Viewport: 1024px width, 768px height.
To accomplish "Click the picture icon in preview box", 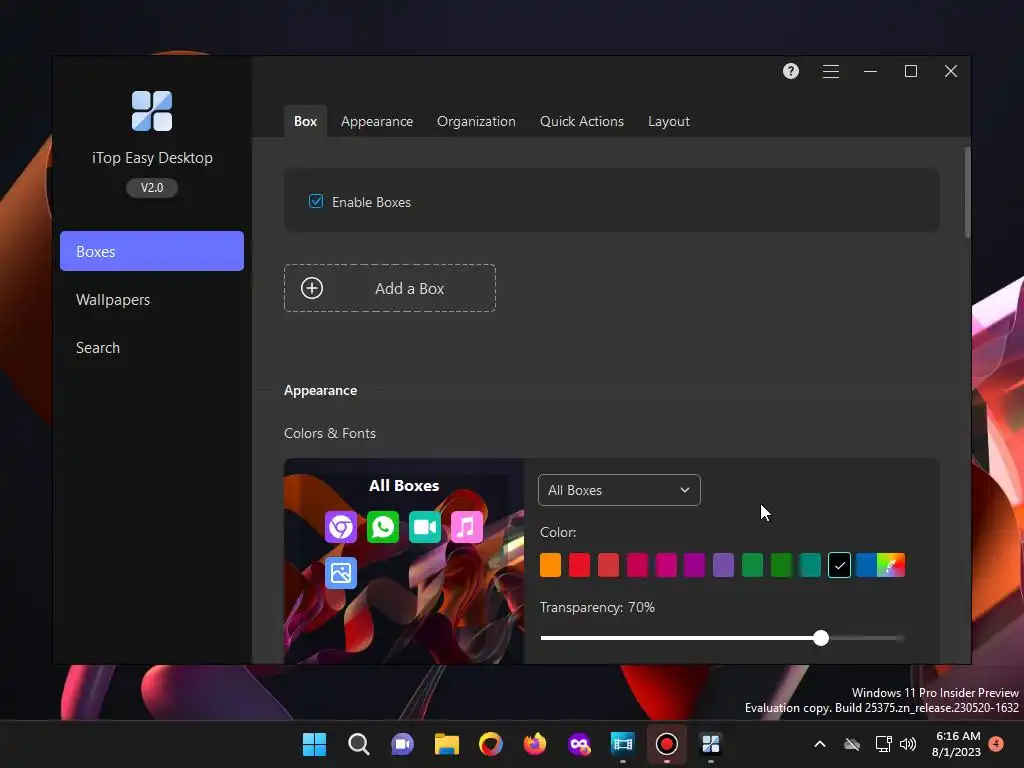I will click(341, 573).
